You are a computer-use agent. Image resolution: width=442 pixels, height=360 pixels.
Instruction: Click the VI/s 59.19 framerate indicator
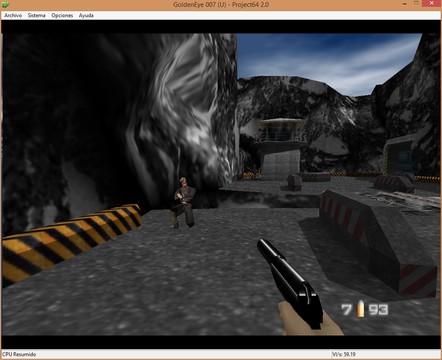pos(344,354)
